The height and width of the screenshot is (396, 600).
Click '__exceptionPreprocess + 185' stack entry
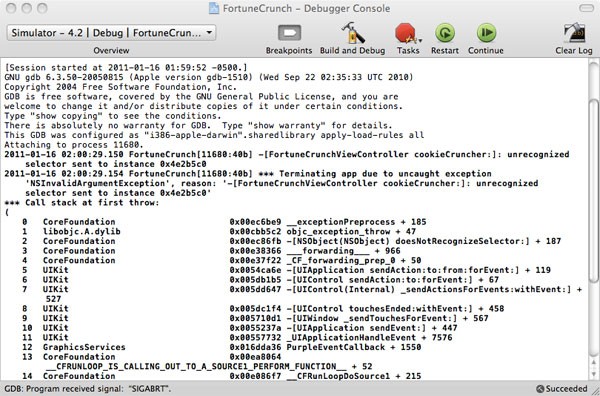coord(356,222)
